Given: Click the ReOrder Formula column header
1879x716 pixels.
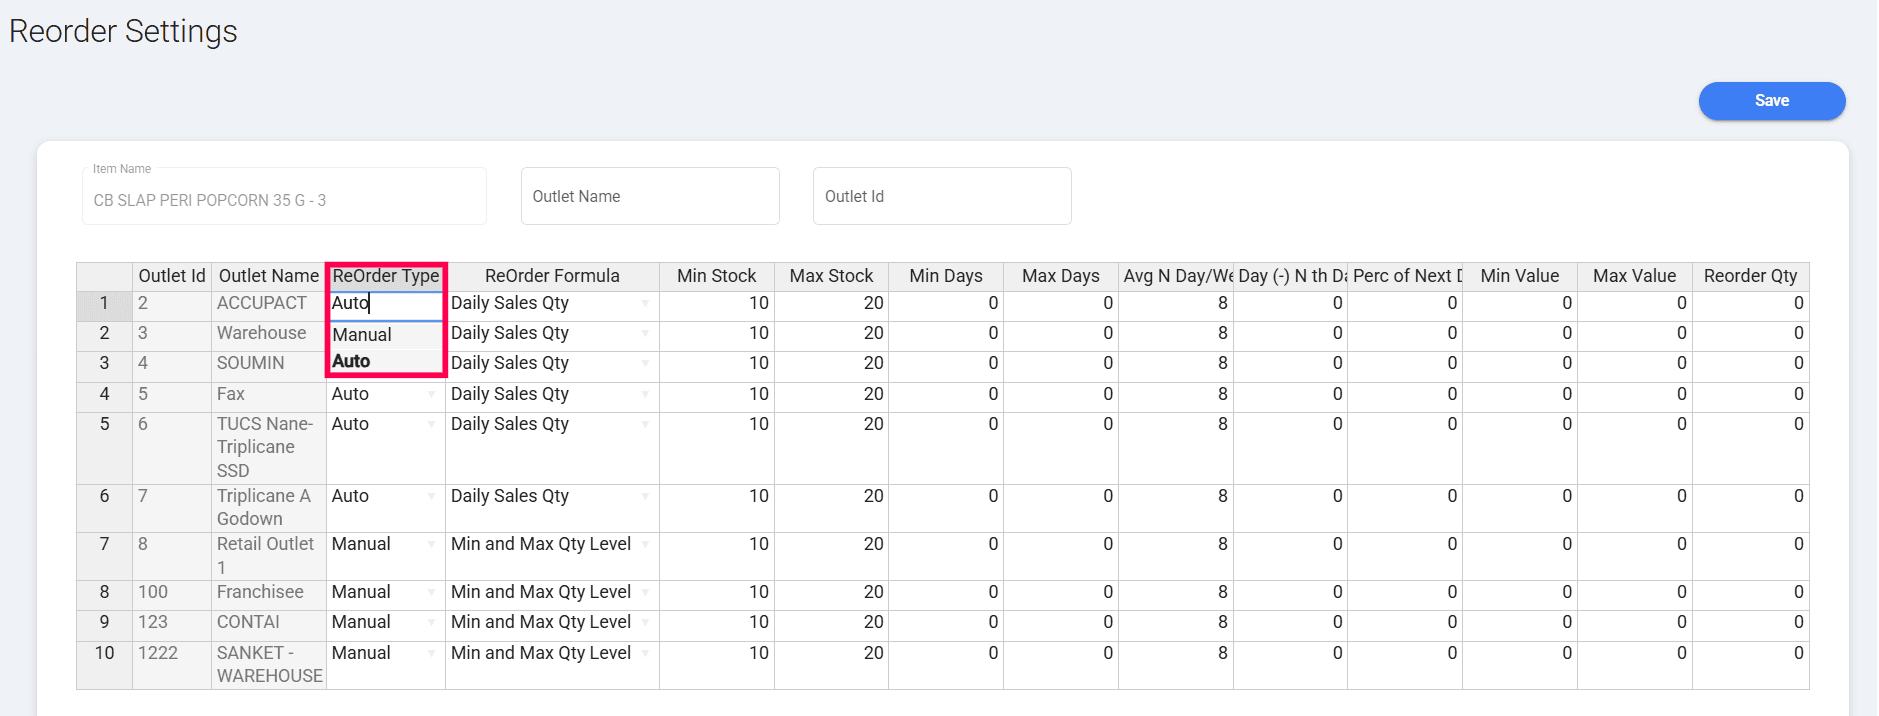Looking at the screenshot, I should point(552,276).
